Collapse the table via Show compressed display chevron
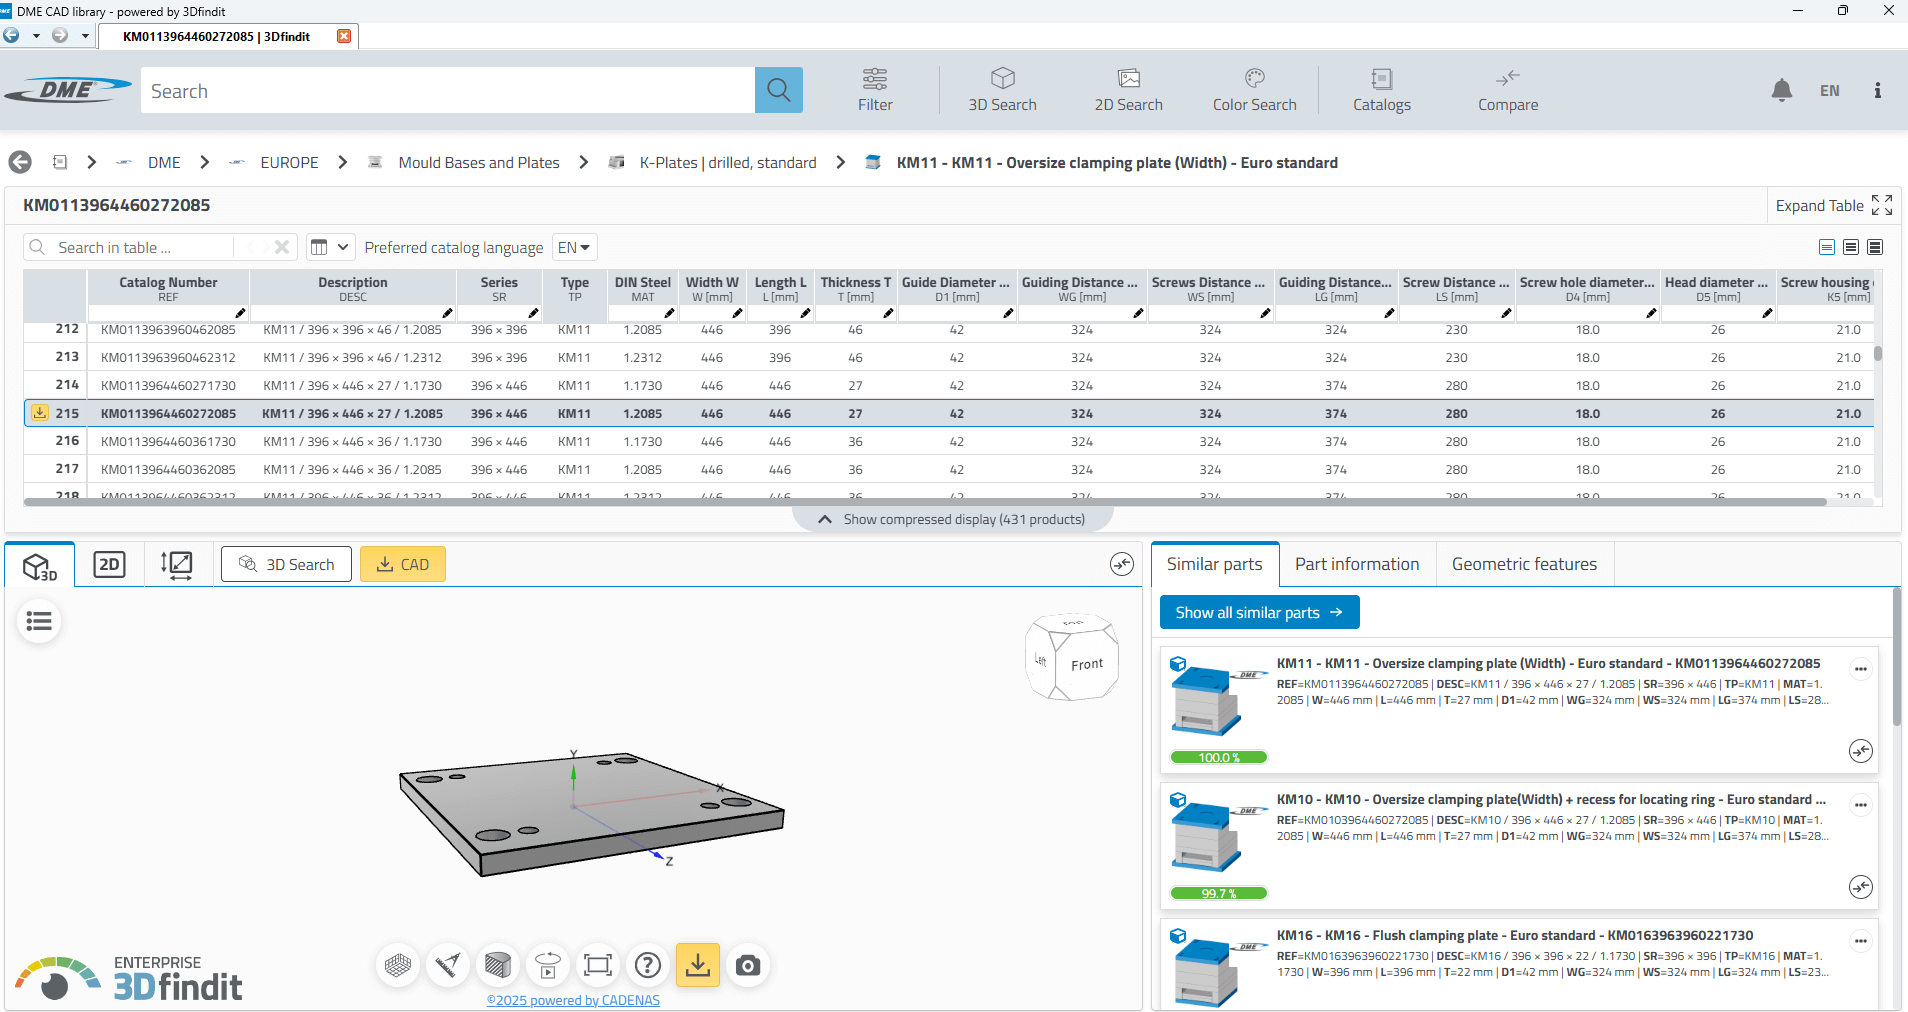 tap(824, 518)
